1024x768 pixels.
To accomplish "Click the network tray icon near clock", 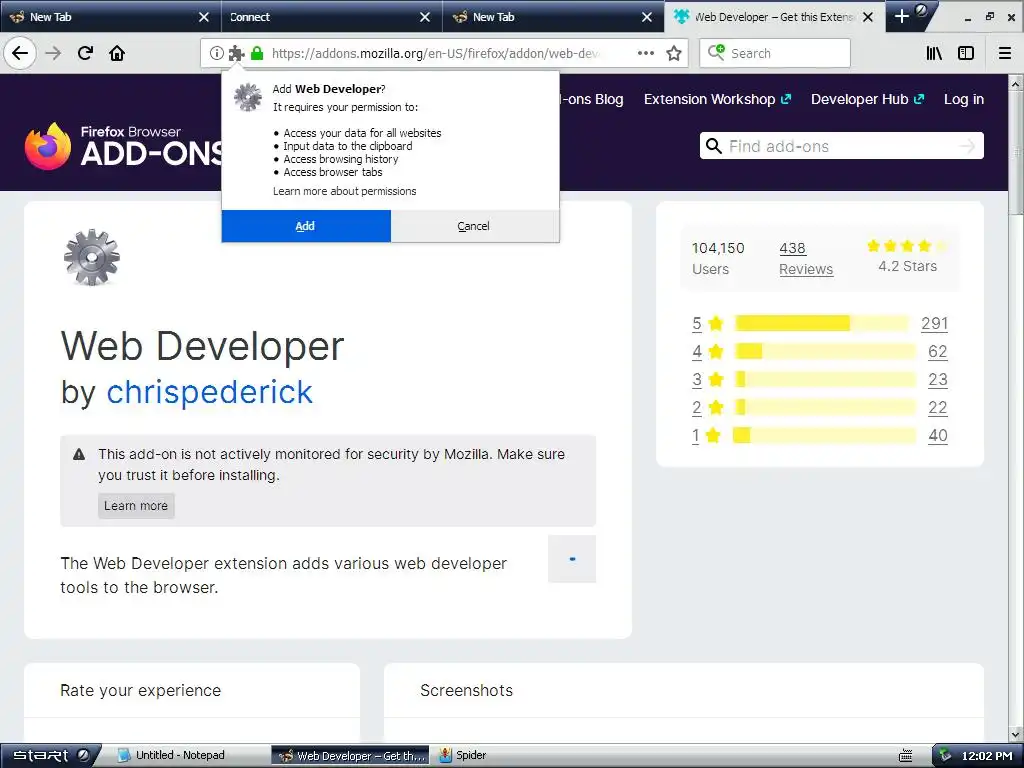I will [945, 756].
